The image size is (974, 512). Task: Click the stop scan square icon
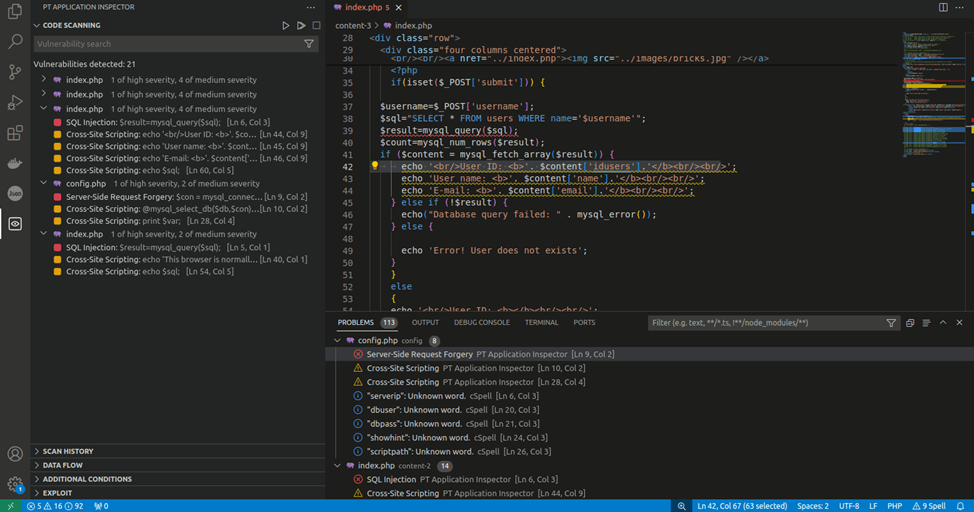click(x=317, y=25)
